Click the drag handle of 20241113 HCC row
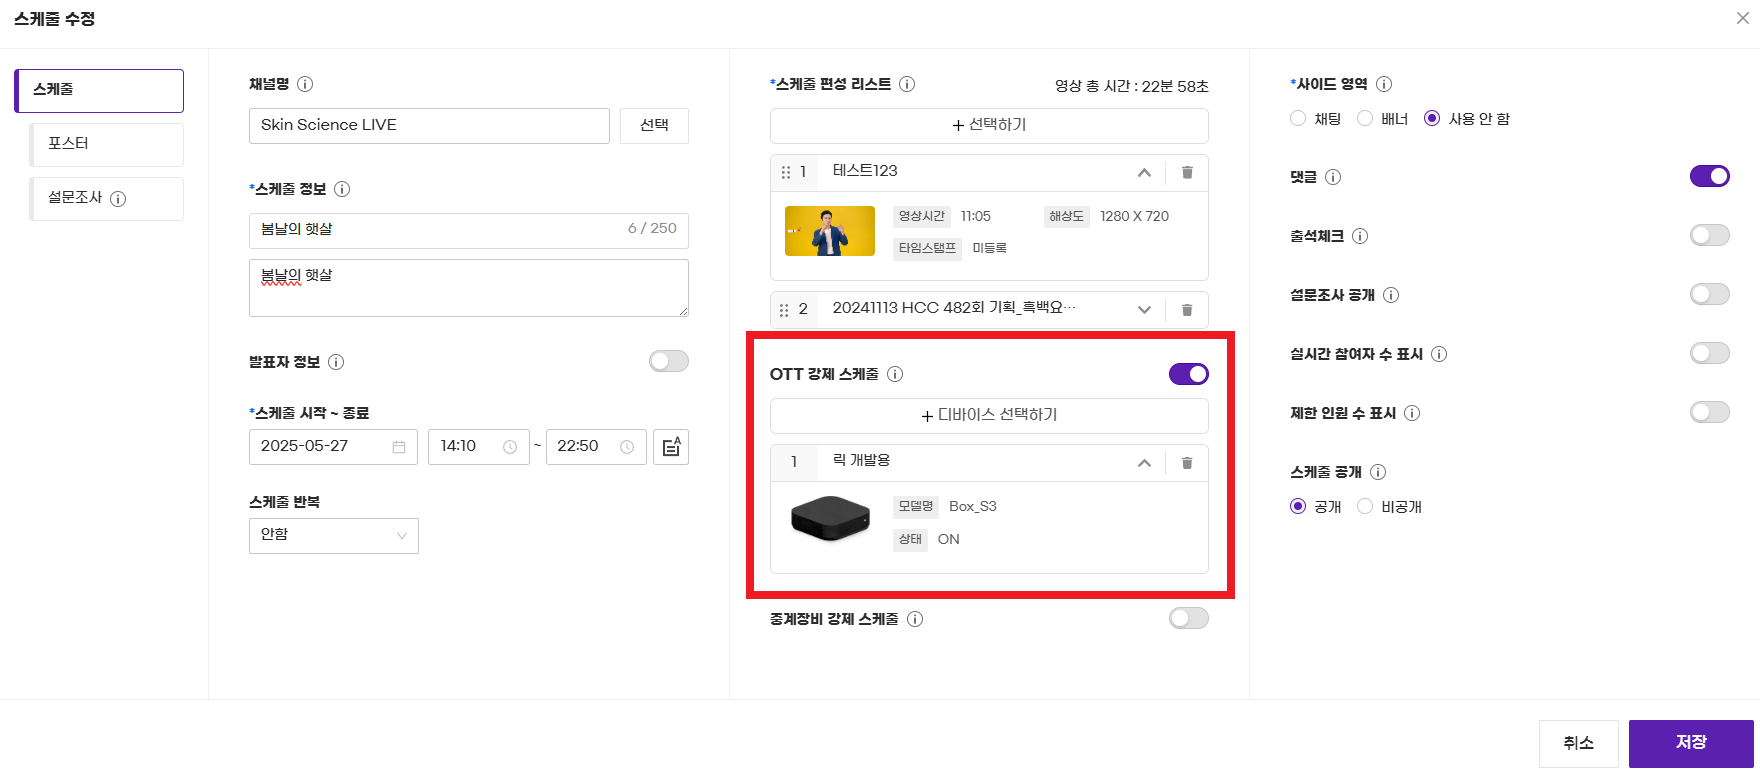The width and height of the screenshot is (1760, 776). [x=784, y=310]
